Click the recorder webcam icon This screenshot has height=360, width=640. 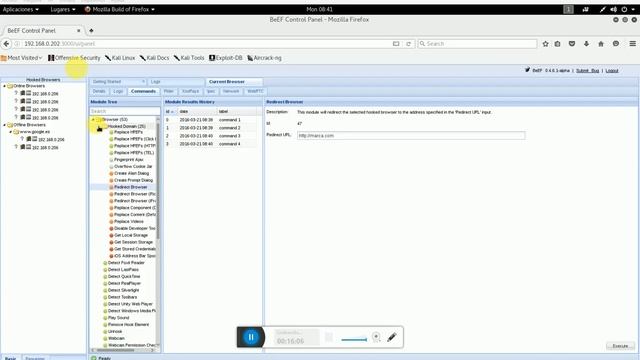coord(376,337)
